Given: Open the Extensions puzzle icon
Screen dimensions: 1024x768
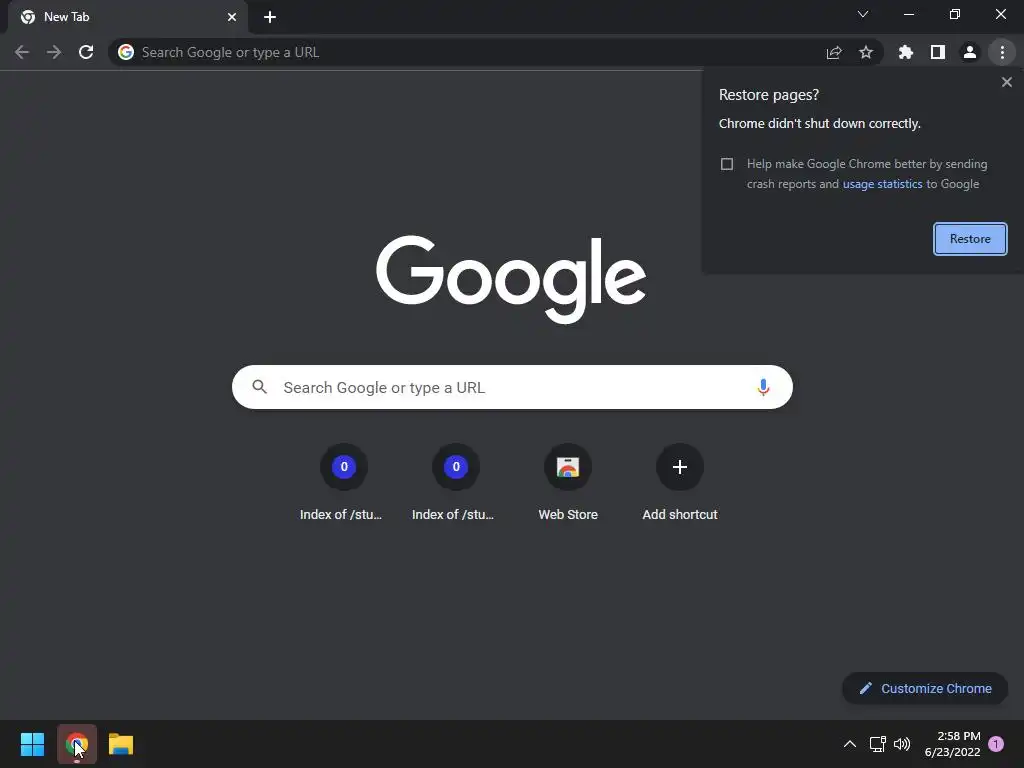Looking at the screenshot, I should tap(906, 52).
